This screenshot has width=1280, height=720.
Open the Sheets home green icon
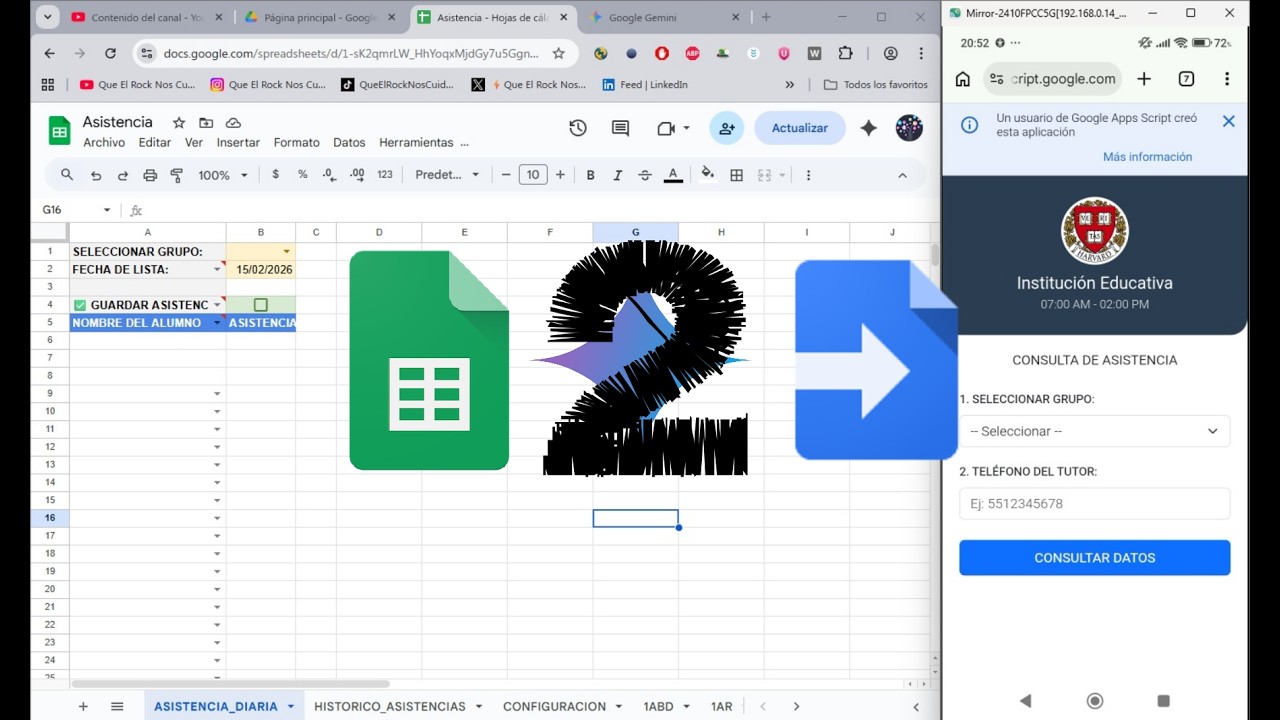click(60, 131)
